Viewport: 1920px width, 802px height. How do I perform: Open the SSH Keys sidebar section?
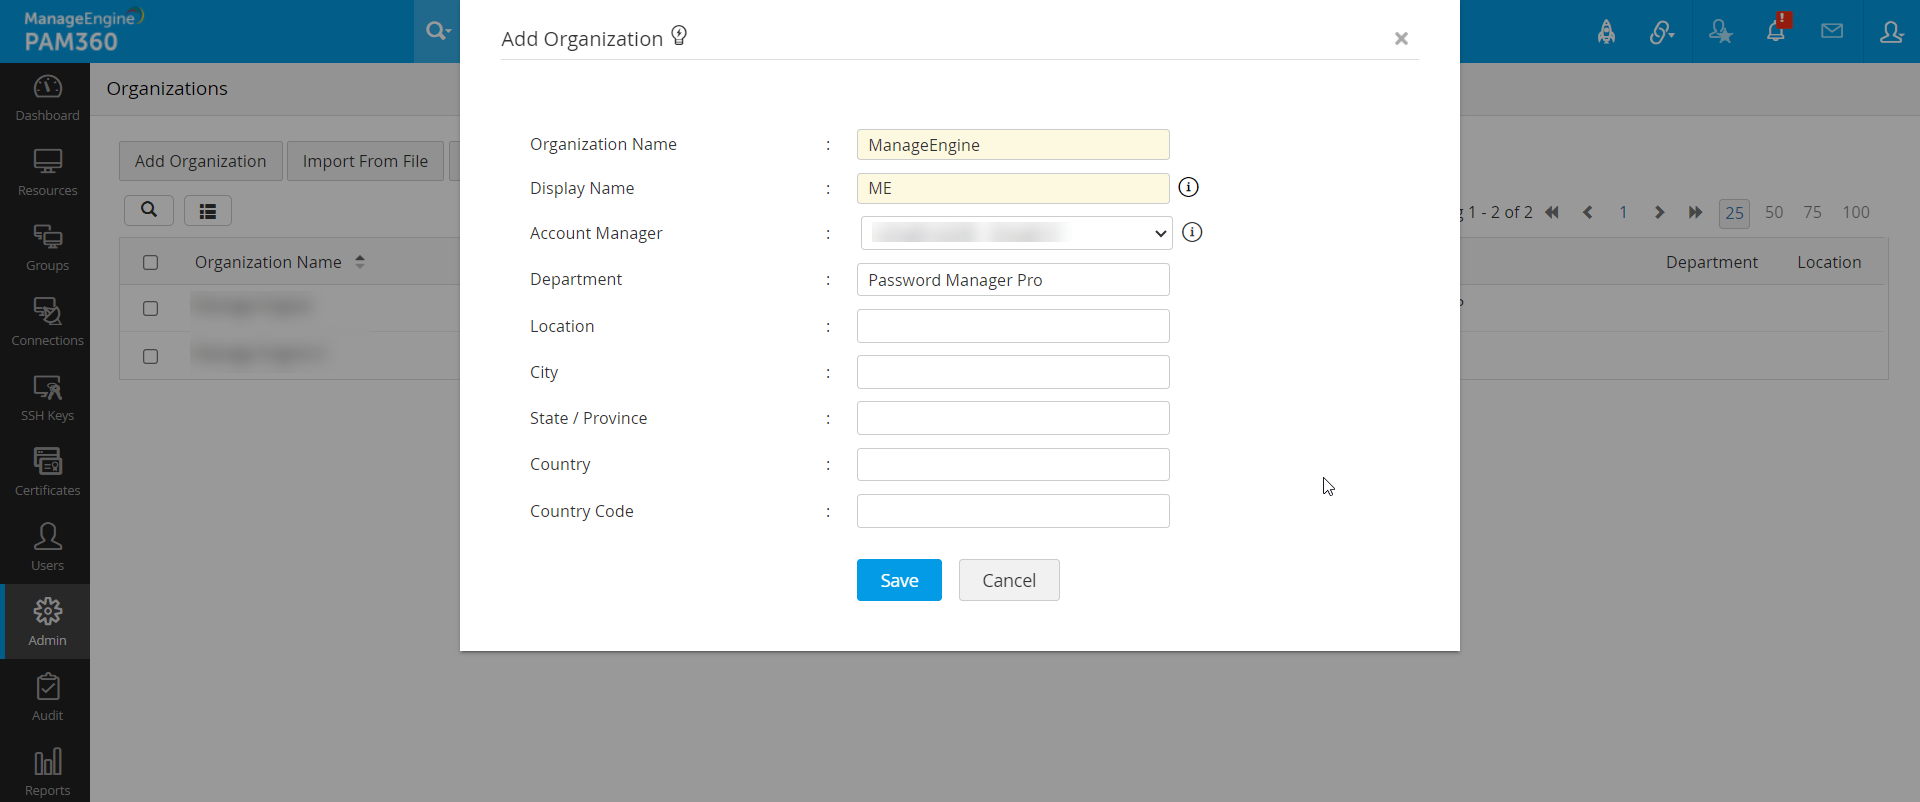[x=47, y=398]
